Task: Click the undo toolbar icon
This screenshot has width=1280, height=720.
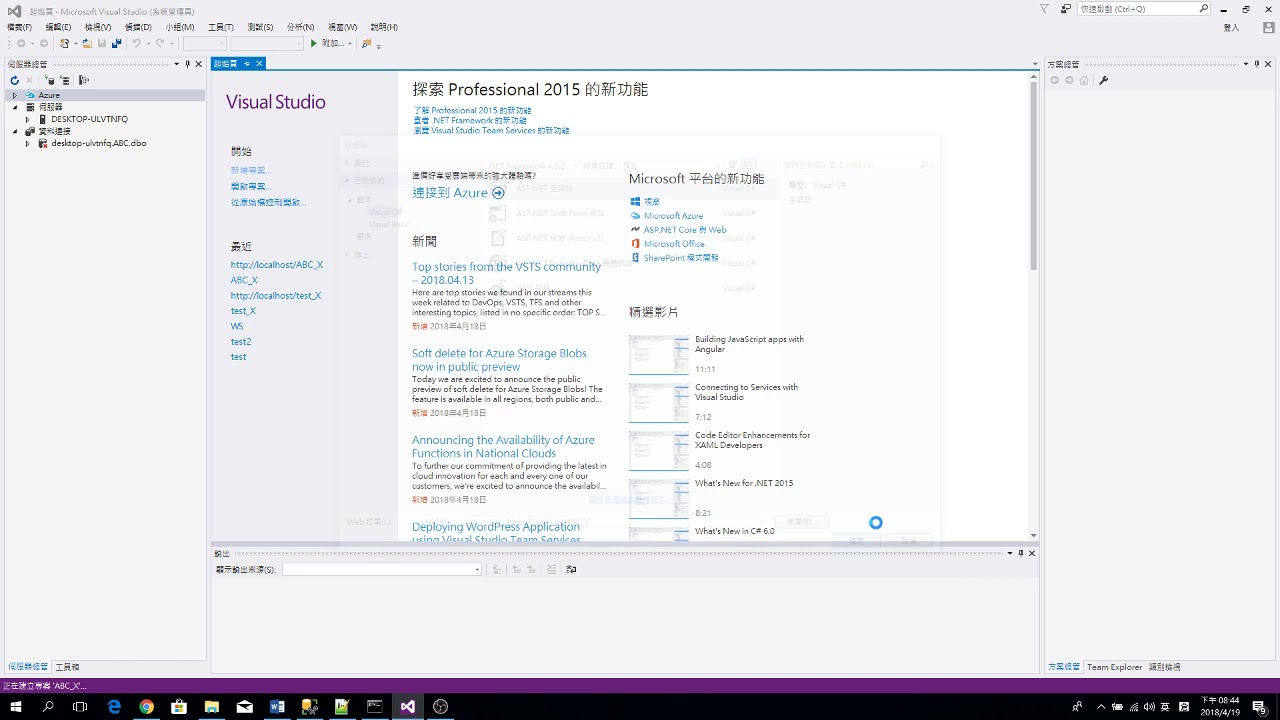Action: click(136, 43)
